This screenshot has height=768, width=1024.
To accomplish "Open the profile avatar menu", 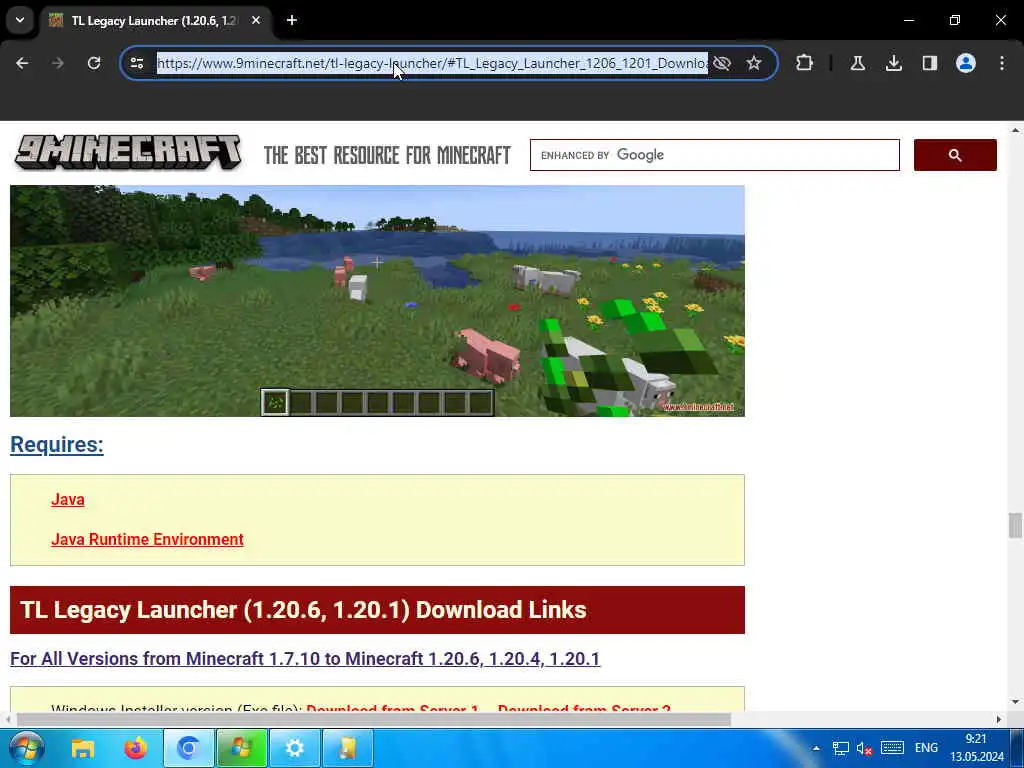I will [x=965, y=63].
